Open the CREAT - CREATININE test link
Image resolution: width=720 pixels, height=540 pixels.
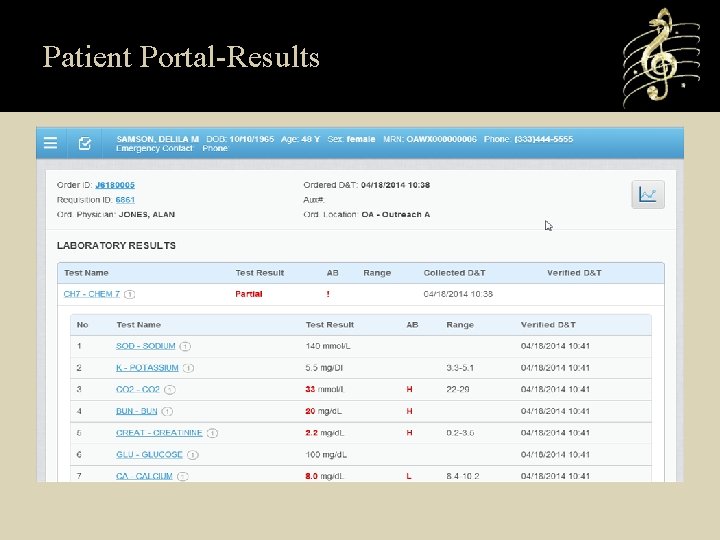[x=159, y=433]
